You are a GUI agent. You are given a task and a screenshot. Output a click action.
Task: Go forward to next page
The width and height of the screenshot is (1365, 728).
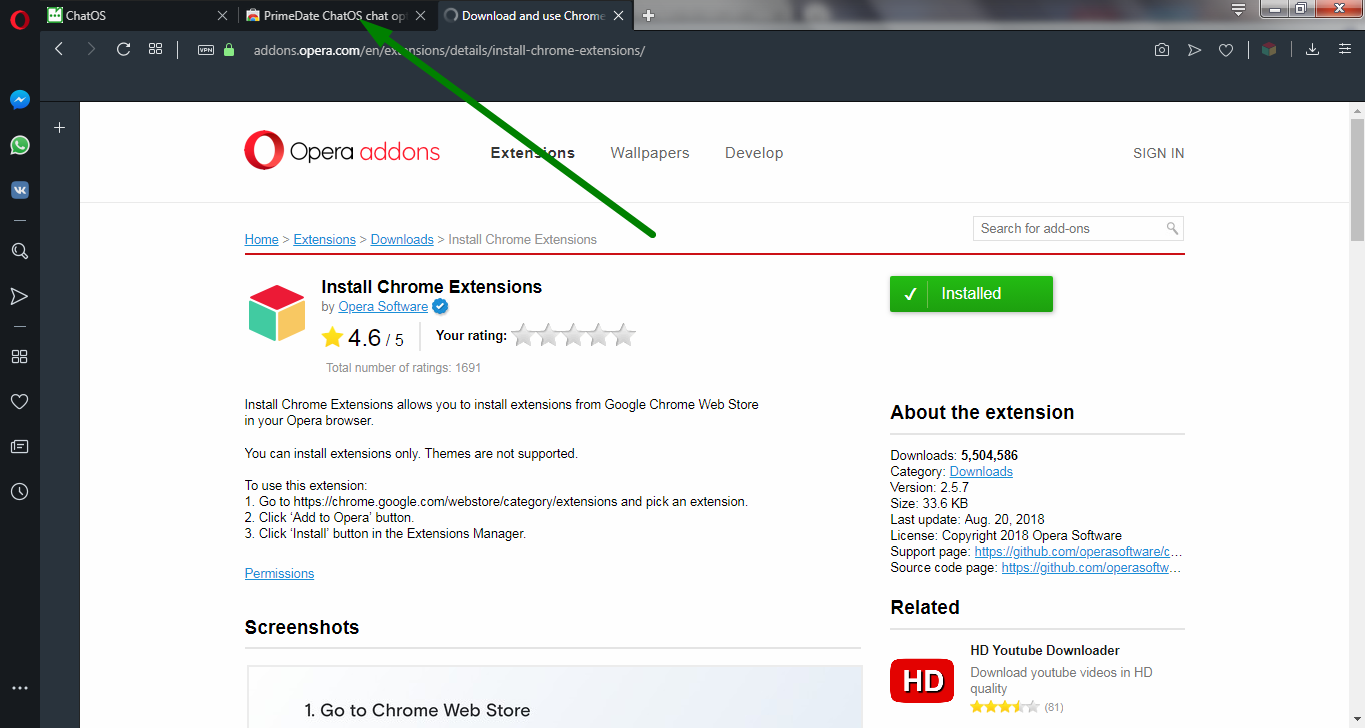(x=91, y=49)
